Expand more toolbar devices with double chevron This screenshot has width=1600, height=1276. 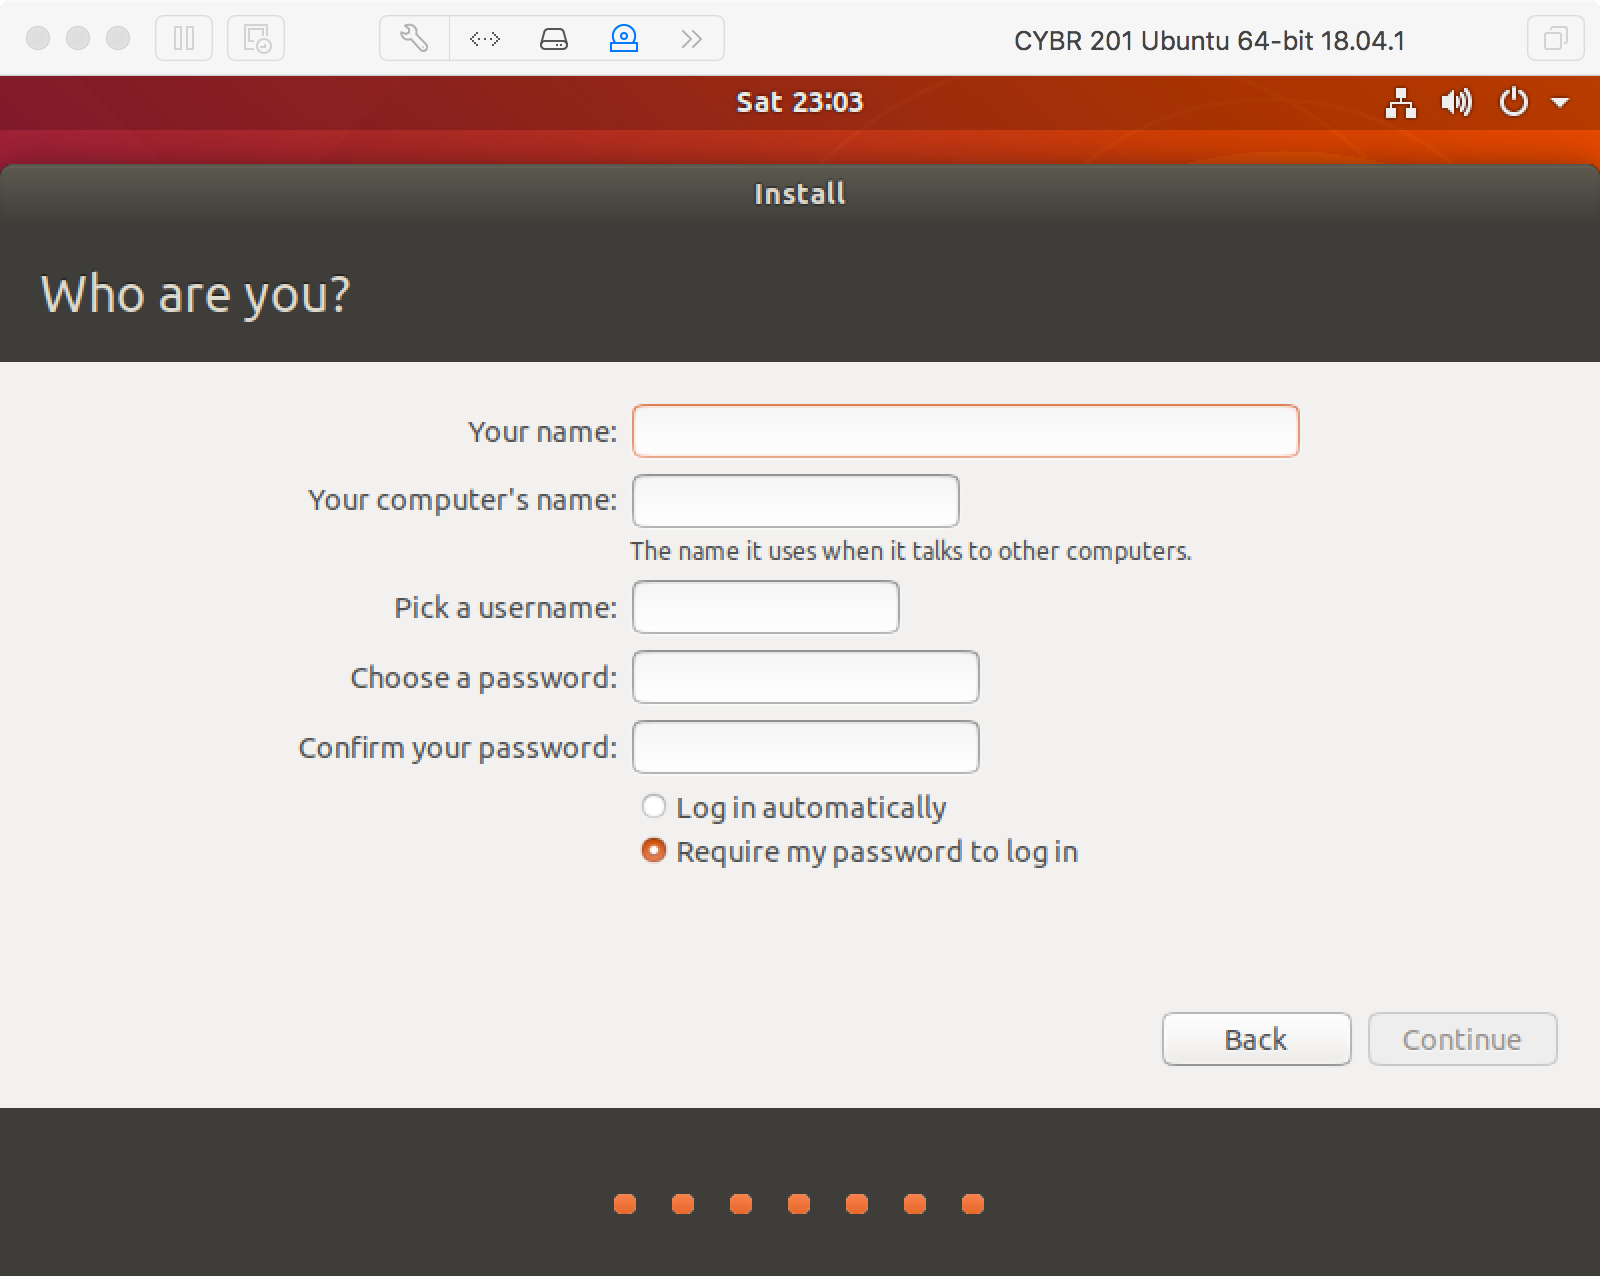coord(691,39)
